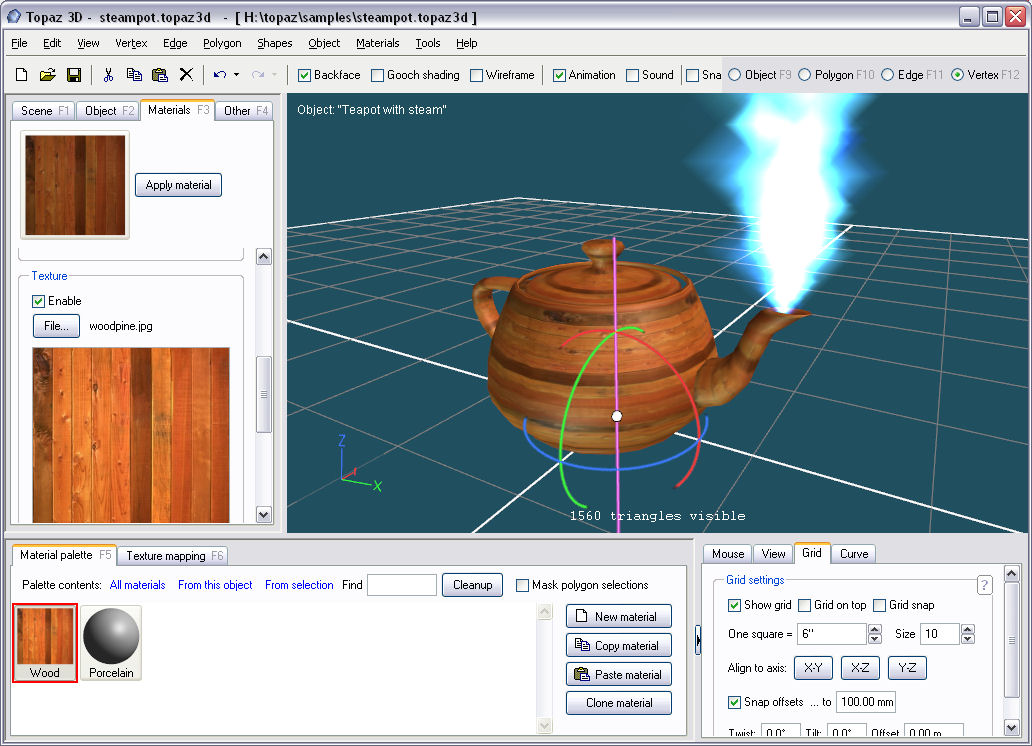Click the Paste clipboard icon

(160, 75)
